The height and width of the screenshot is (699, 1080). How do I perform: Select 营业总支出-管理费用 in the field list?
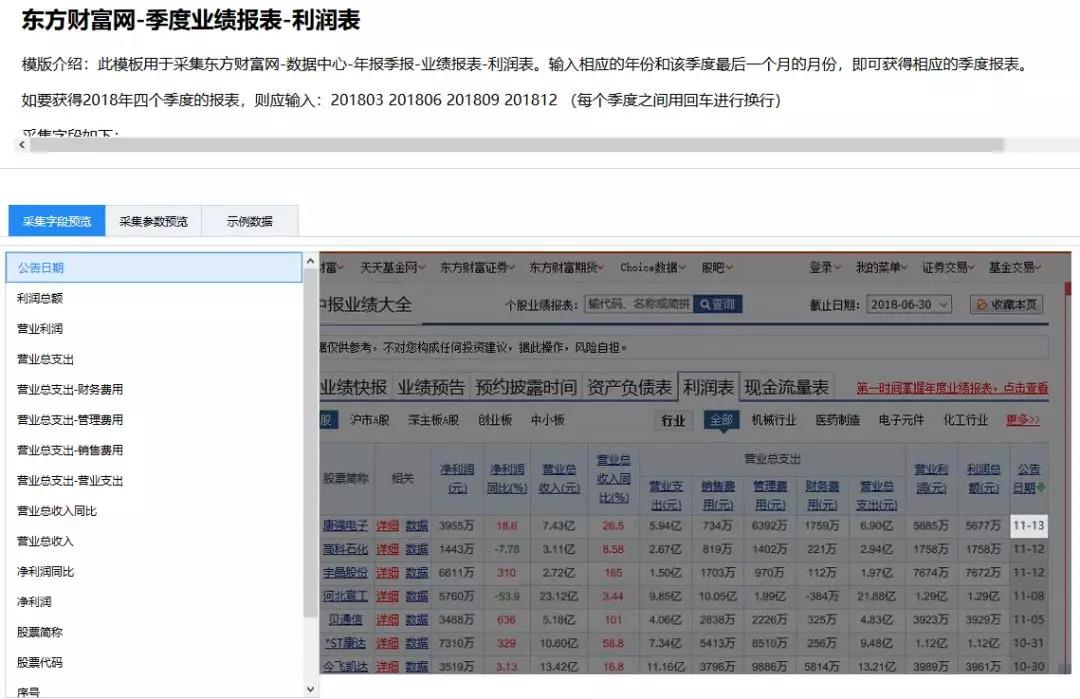coord(154,419)
